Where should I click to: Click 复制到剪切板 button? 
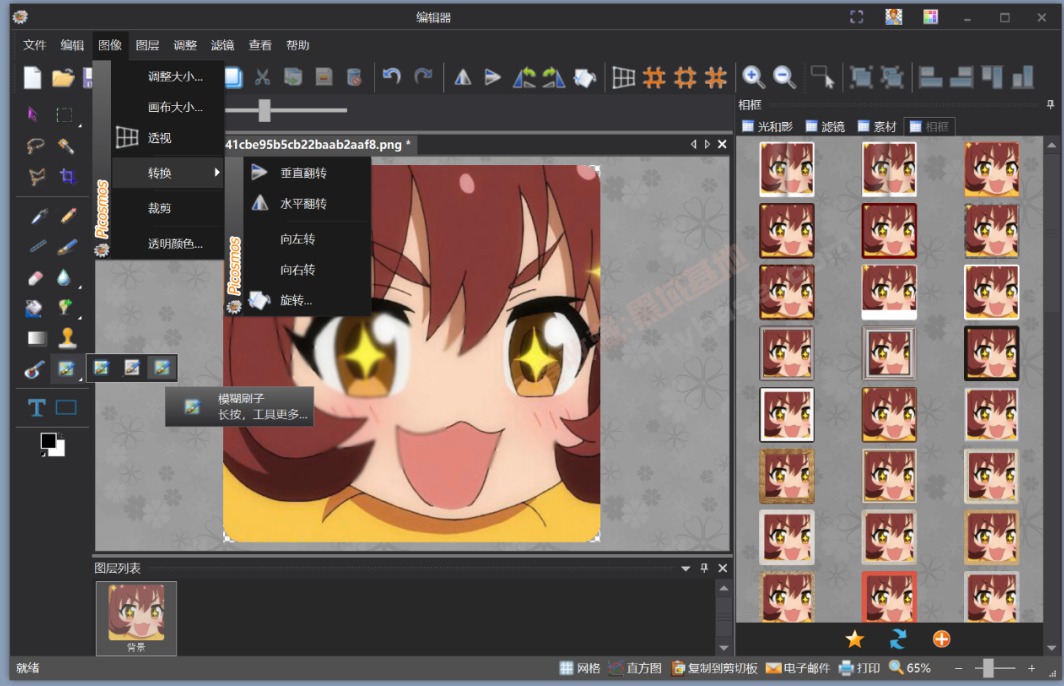pos(714,668)
